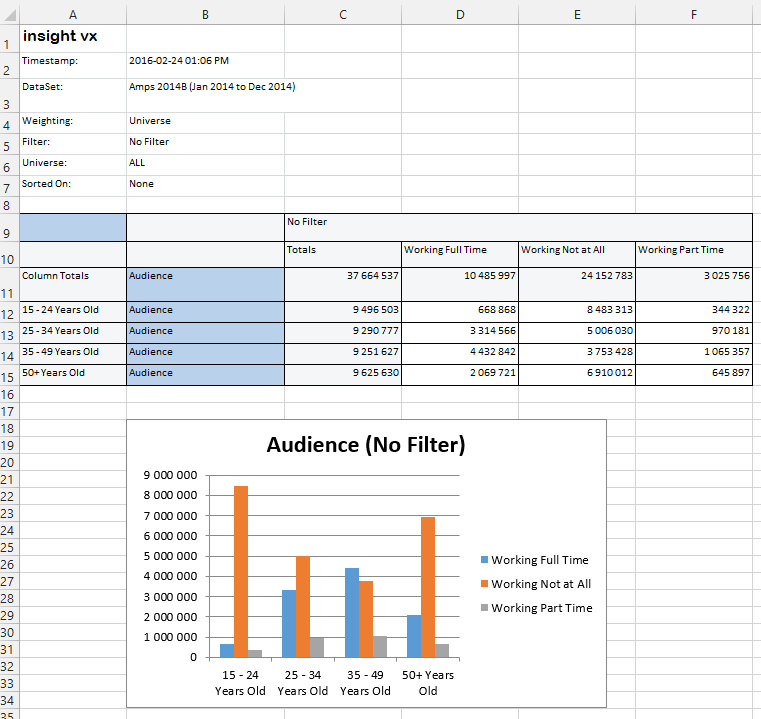Select row 11 header
Viewport: 761px width, 719px height.
[10, 284]
